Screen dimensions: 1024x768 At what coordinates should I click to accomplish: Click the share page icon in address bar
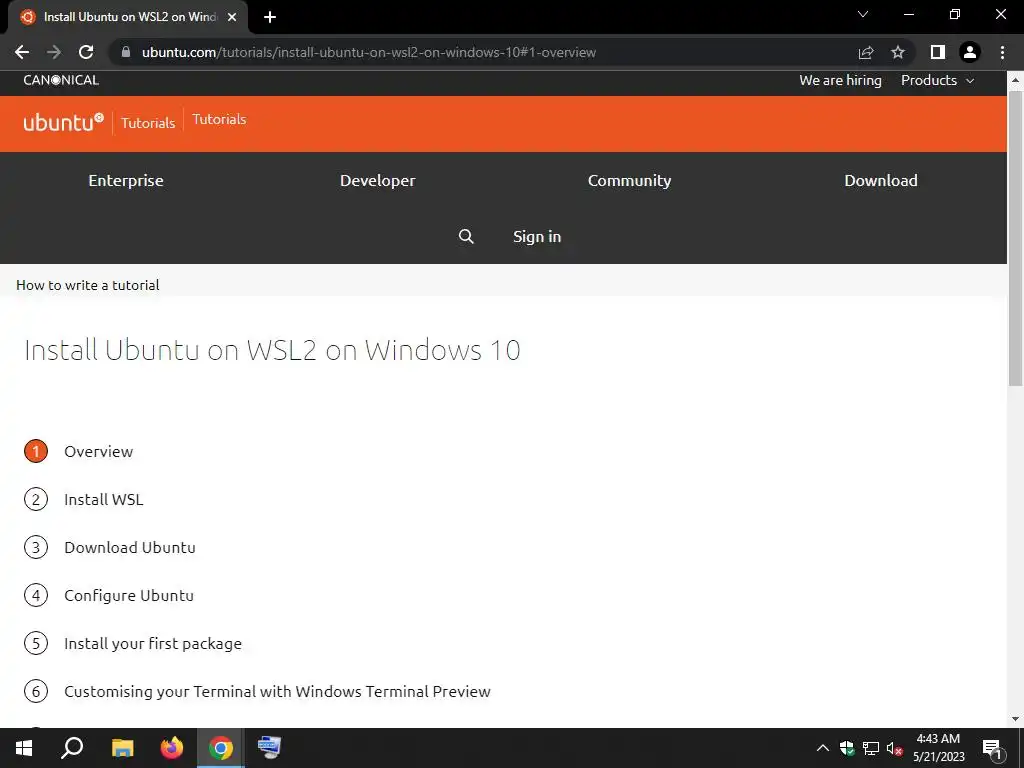(x=866, y=52)
